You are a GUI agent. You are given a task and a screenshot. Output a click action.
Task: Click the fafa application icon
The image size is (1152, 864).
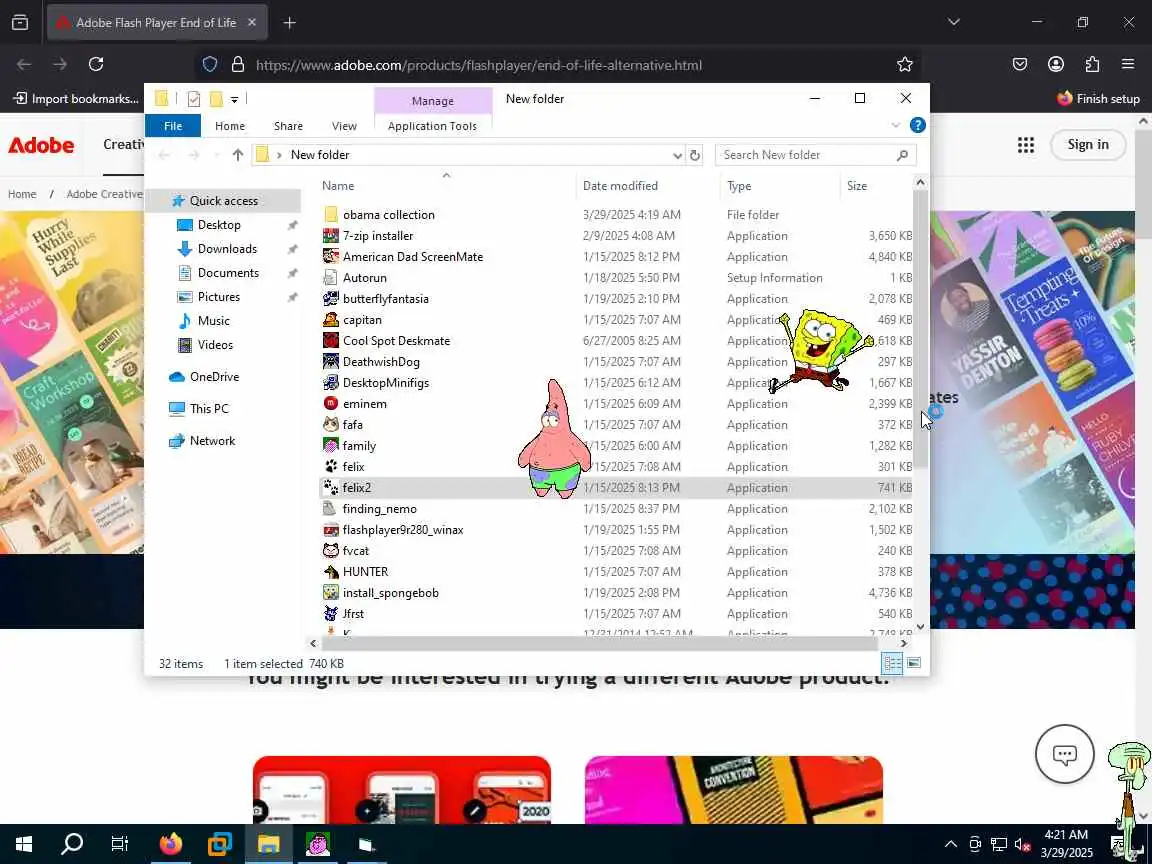click(331, 425)
